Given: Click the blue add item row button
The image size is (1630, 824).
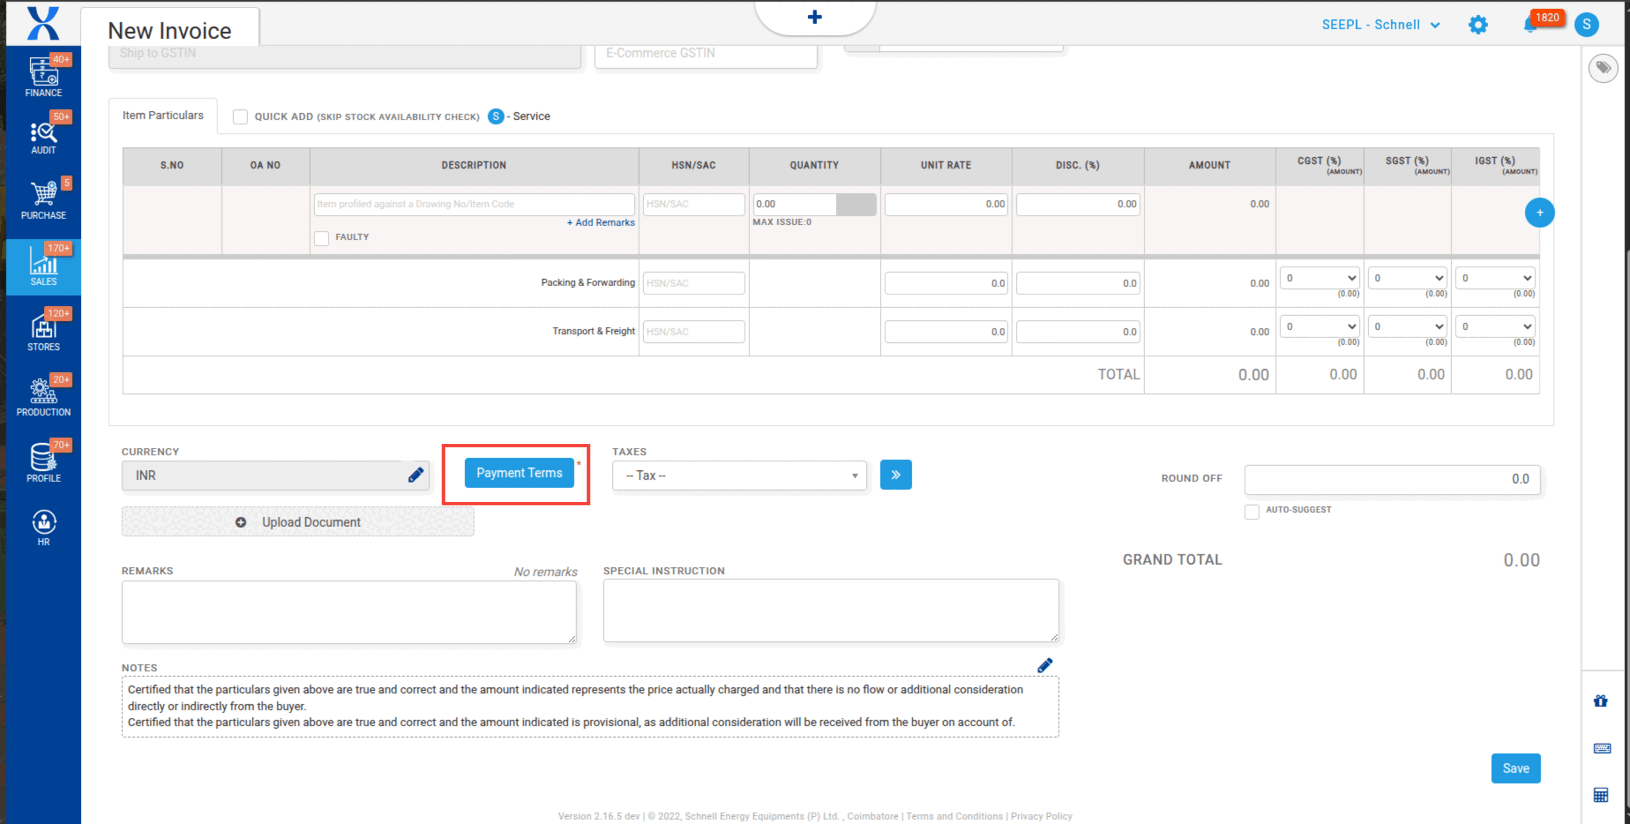Looking at the screenshot, I should tap(1539, 213).
